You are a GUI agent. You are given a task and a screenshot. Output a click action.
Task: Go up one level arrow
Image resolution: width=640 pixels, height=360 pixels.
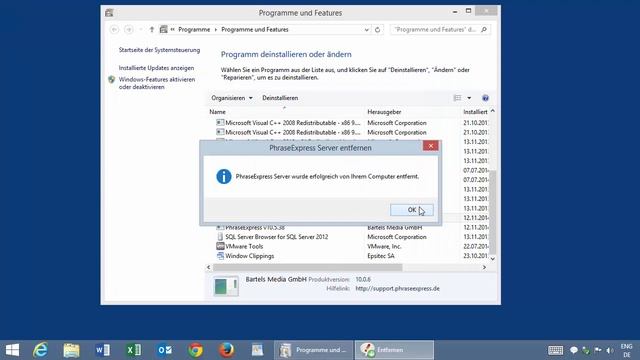click(x=152, y=29)
